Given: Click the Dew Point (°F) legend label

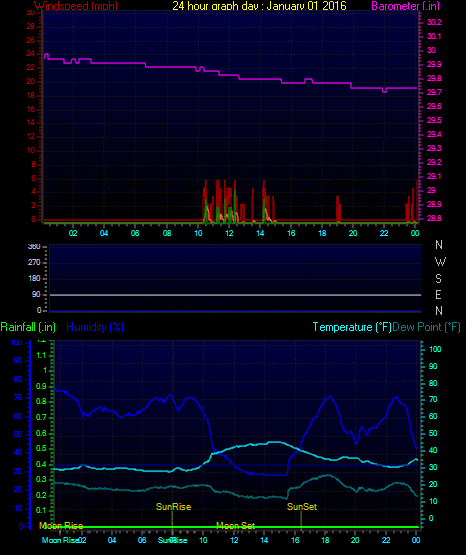Looking at the screenshot, I should pyautogui.click(x=427, y=327).
